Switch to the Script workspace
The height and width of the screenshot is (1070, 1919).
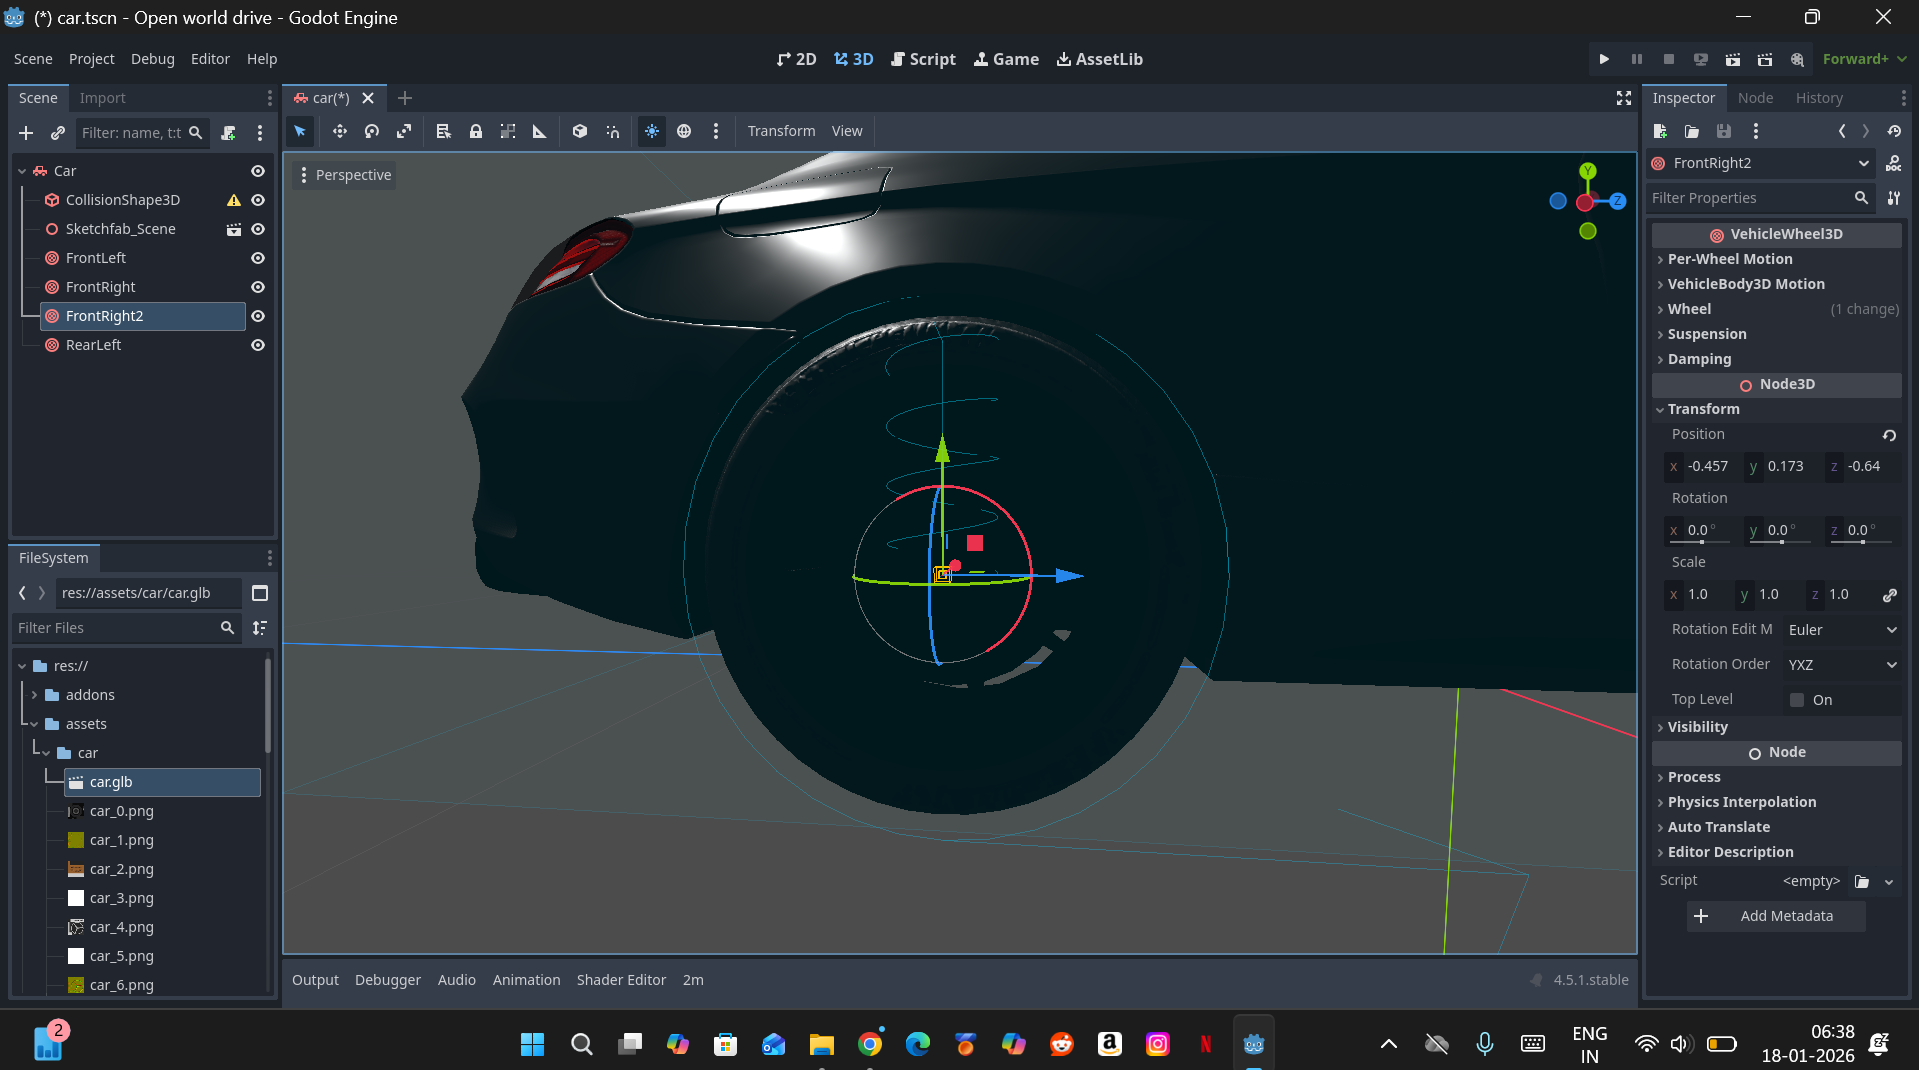click(x=923, y=59)
